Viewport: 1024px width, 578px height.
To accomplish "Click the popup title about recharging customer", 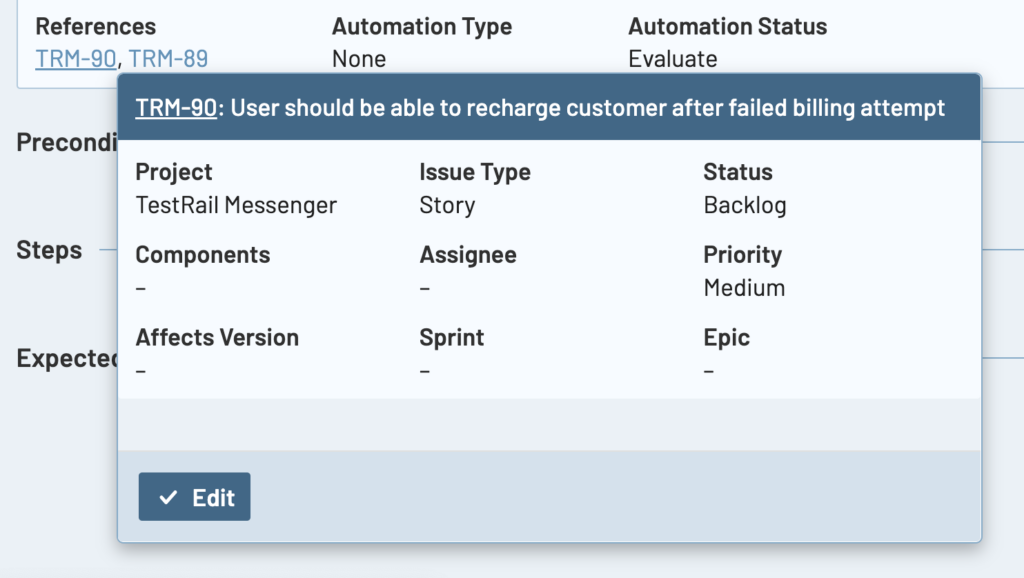I will coord(587,108).
